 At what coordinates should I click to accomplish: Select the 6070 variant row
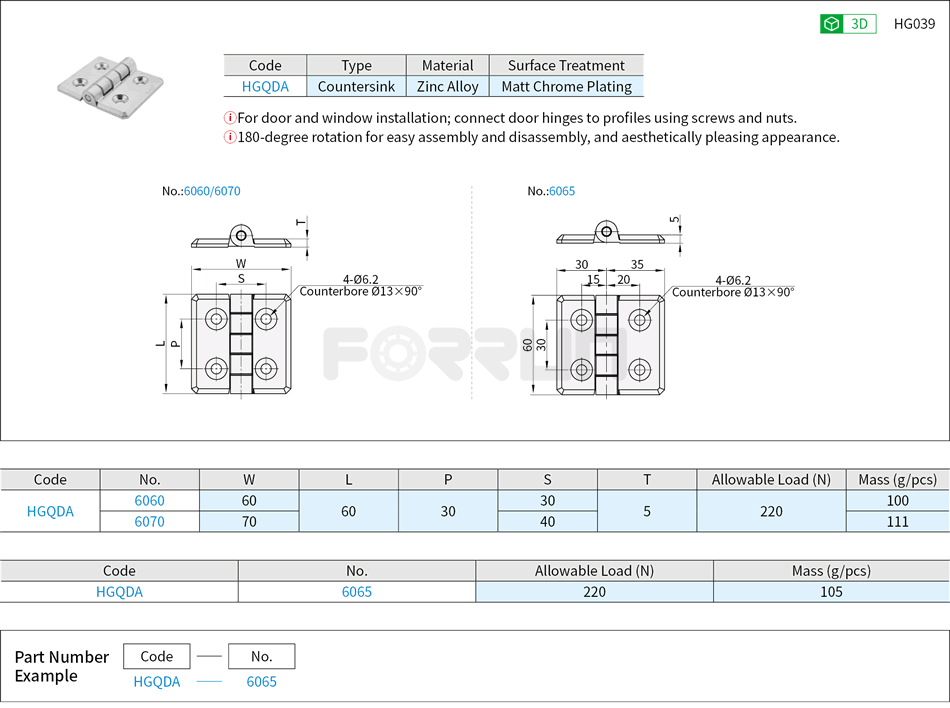150,521
